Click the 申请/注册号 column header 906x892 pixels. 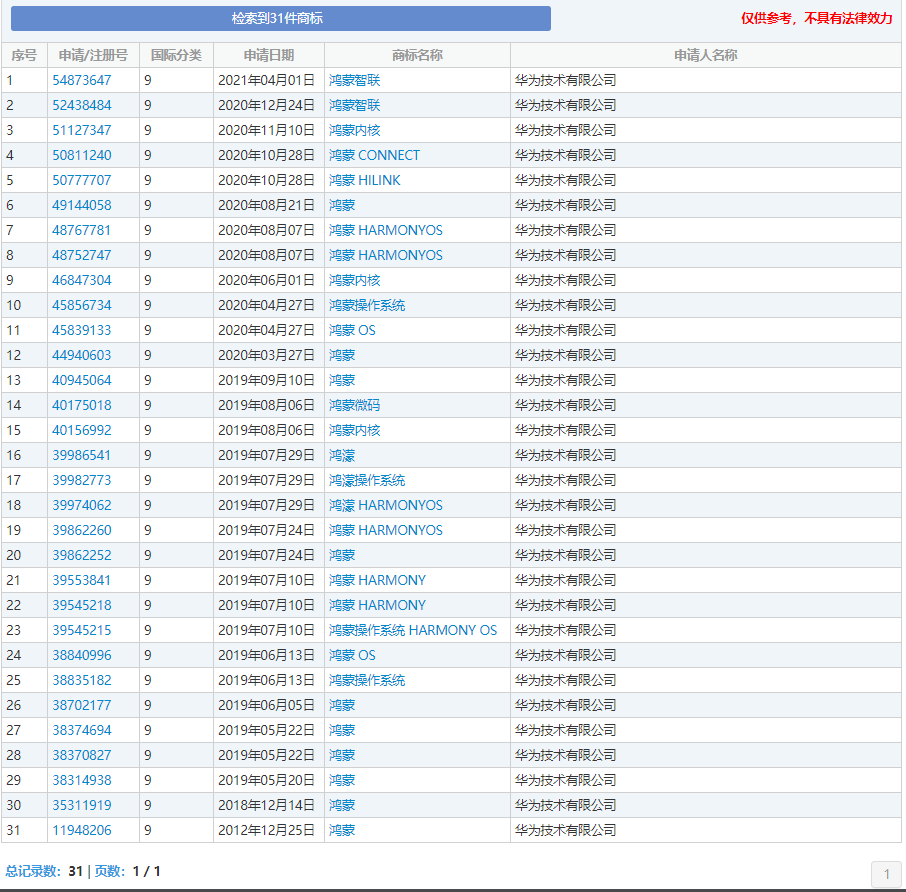point(93,55)
